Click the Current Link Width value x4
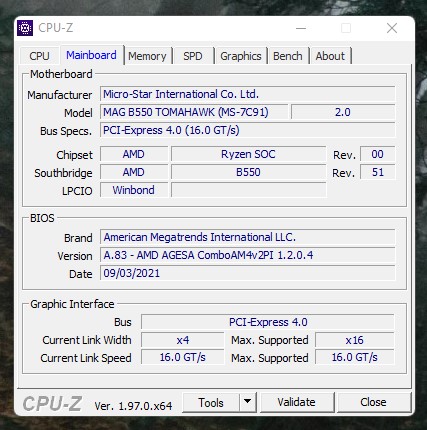 pyautogui.click(x=183, y=340)
